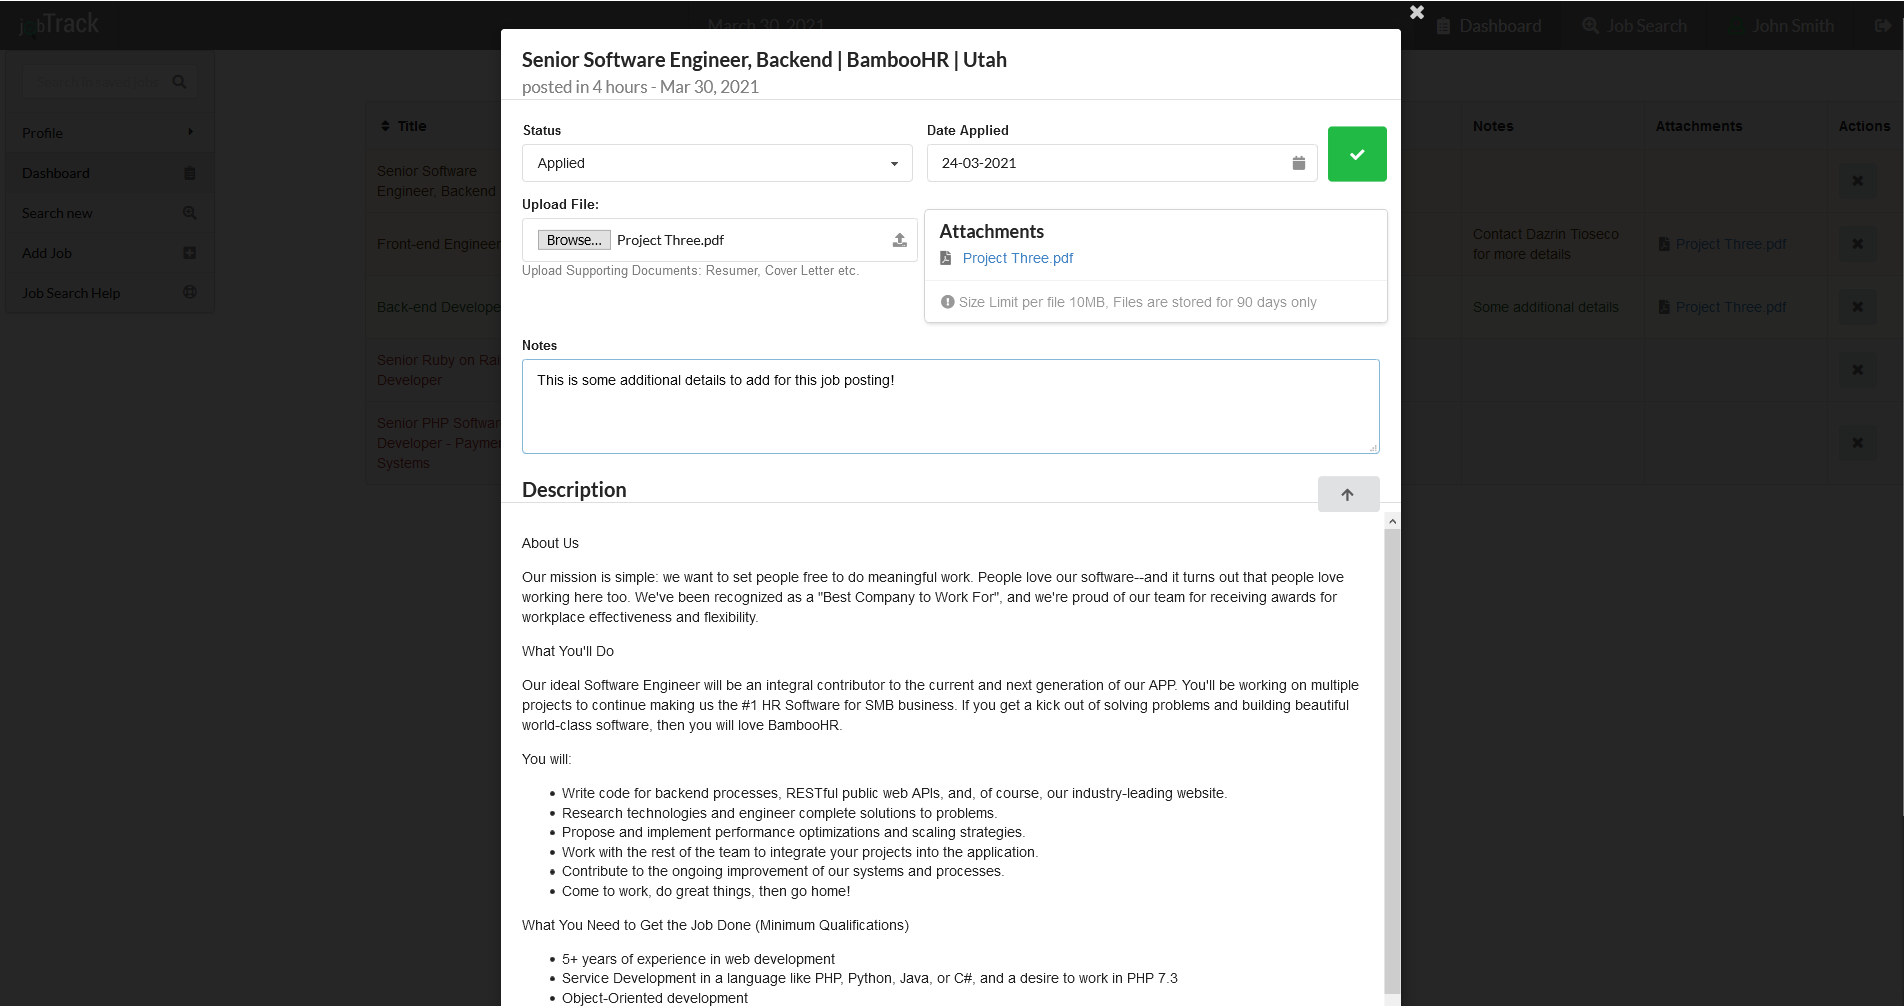Viewport: 1904px width, 1006px height.
Task: Focus the Notes text area
Action: [x=950, y=406]
